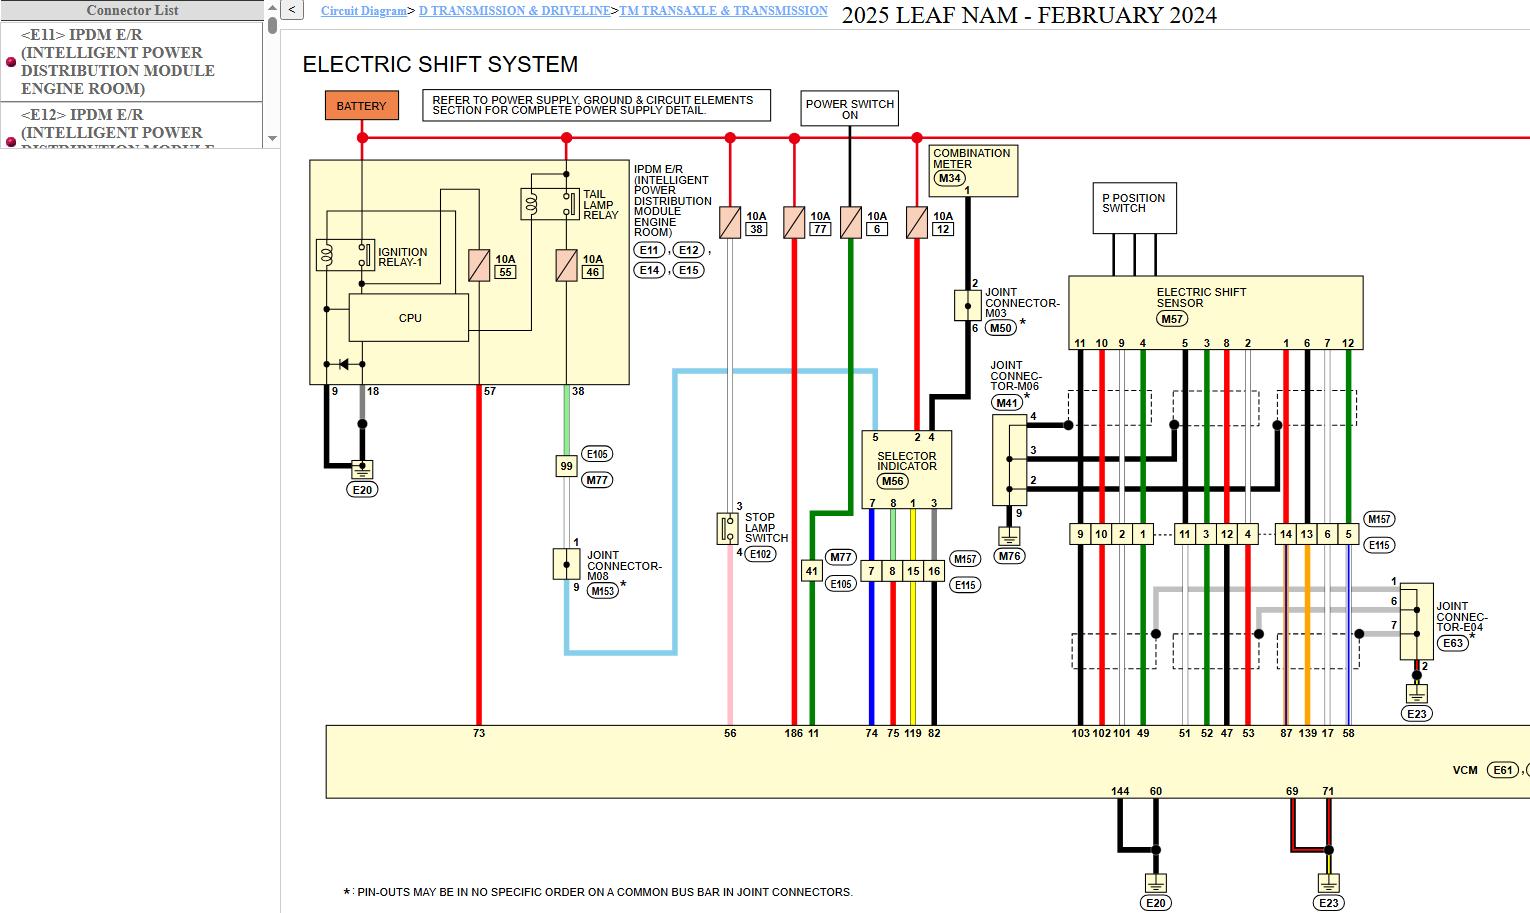Click the POWER SWITCH ON box
The image size is (1530, 913).
(x=850, y=108)
